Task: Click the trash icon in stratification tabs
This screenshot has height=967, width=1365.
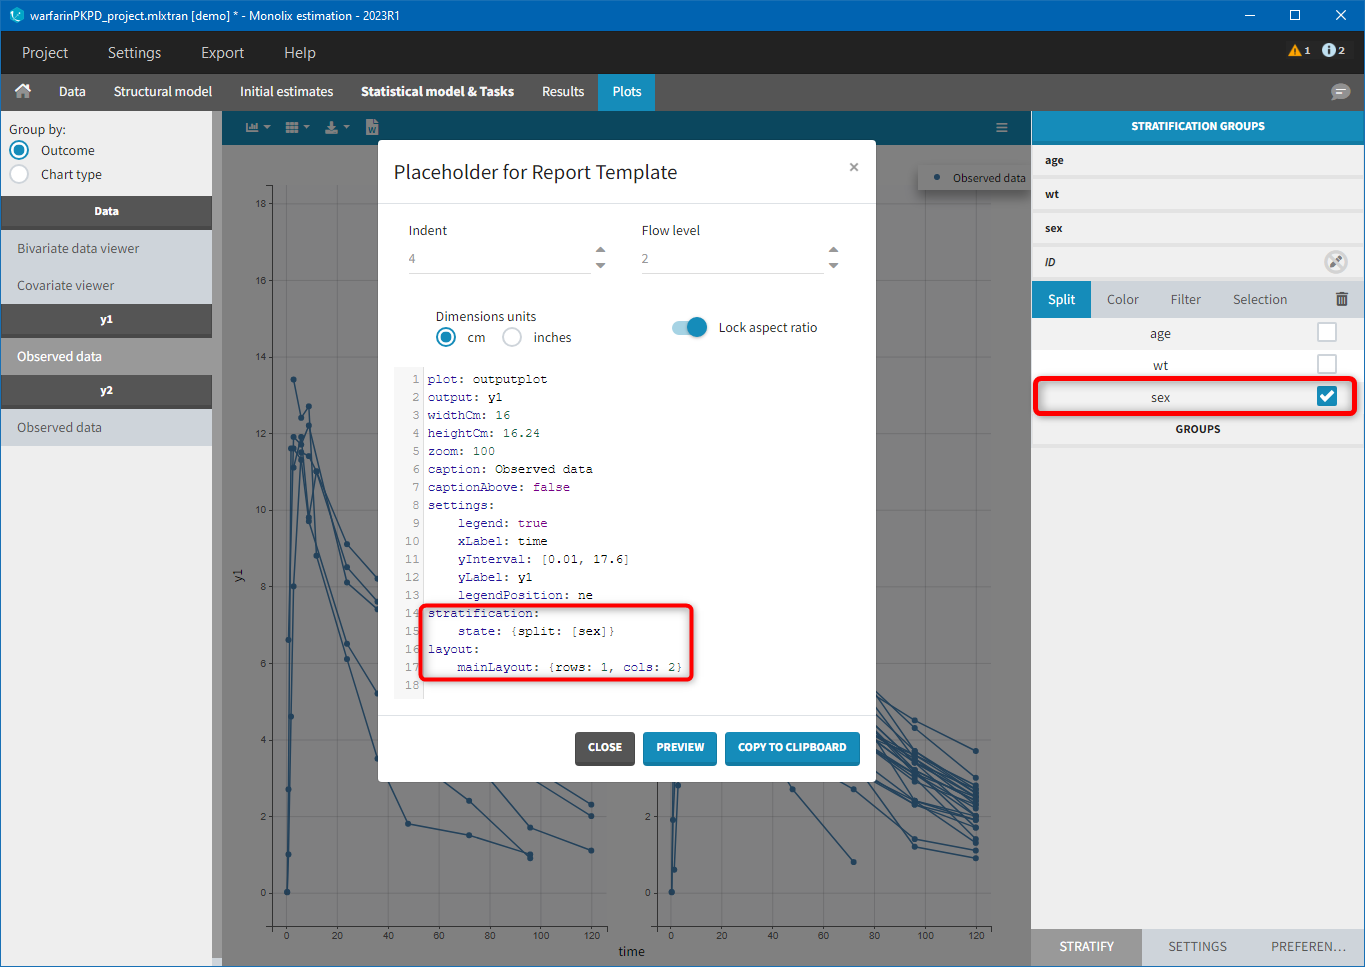Action: click(1341, 299)
